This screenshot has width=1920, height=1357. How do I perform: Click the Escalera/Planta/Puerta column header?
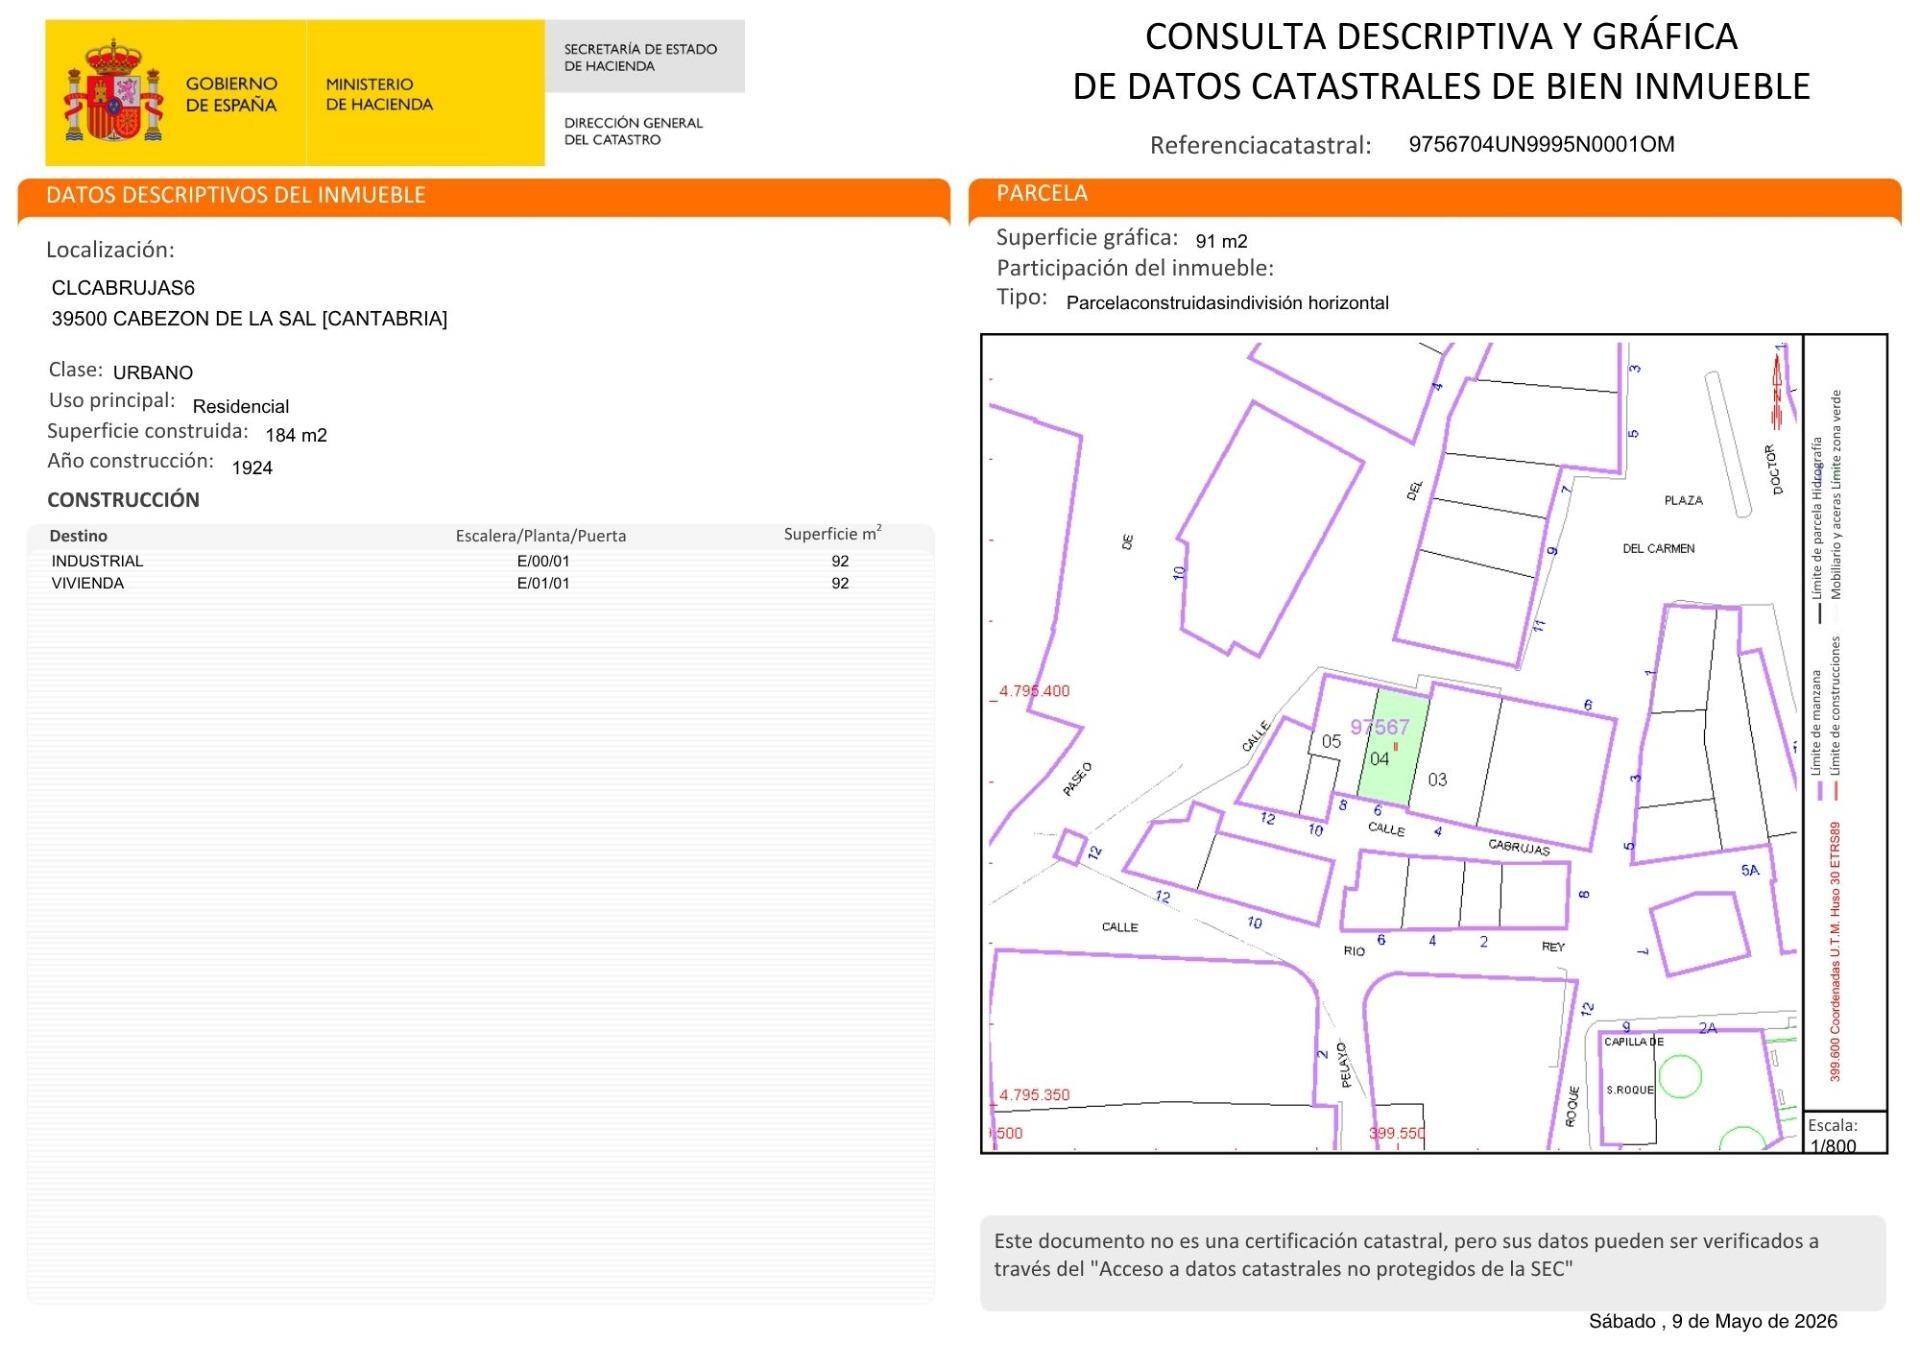click(541, 536)
